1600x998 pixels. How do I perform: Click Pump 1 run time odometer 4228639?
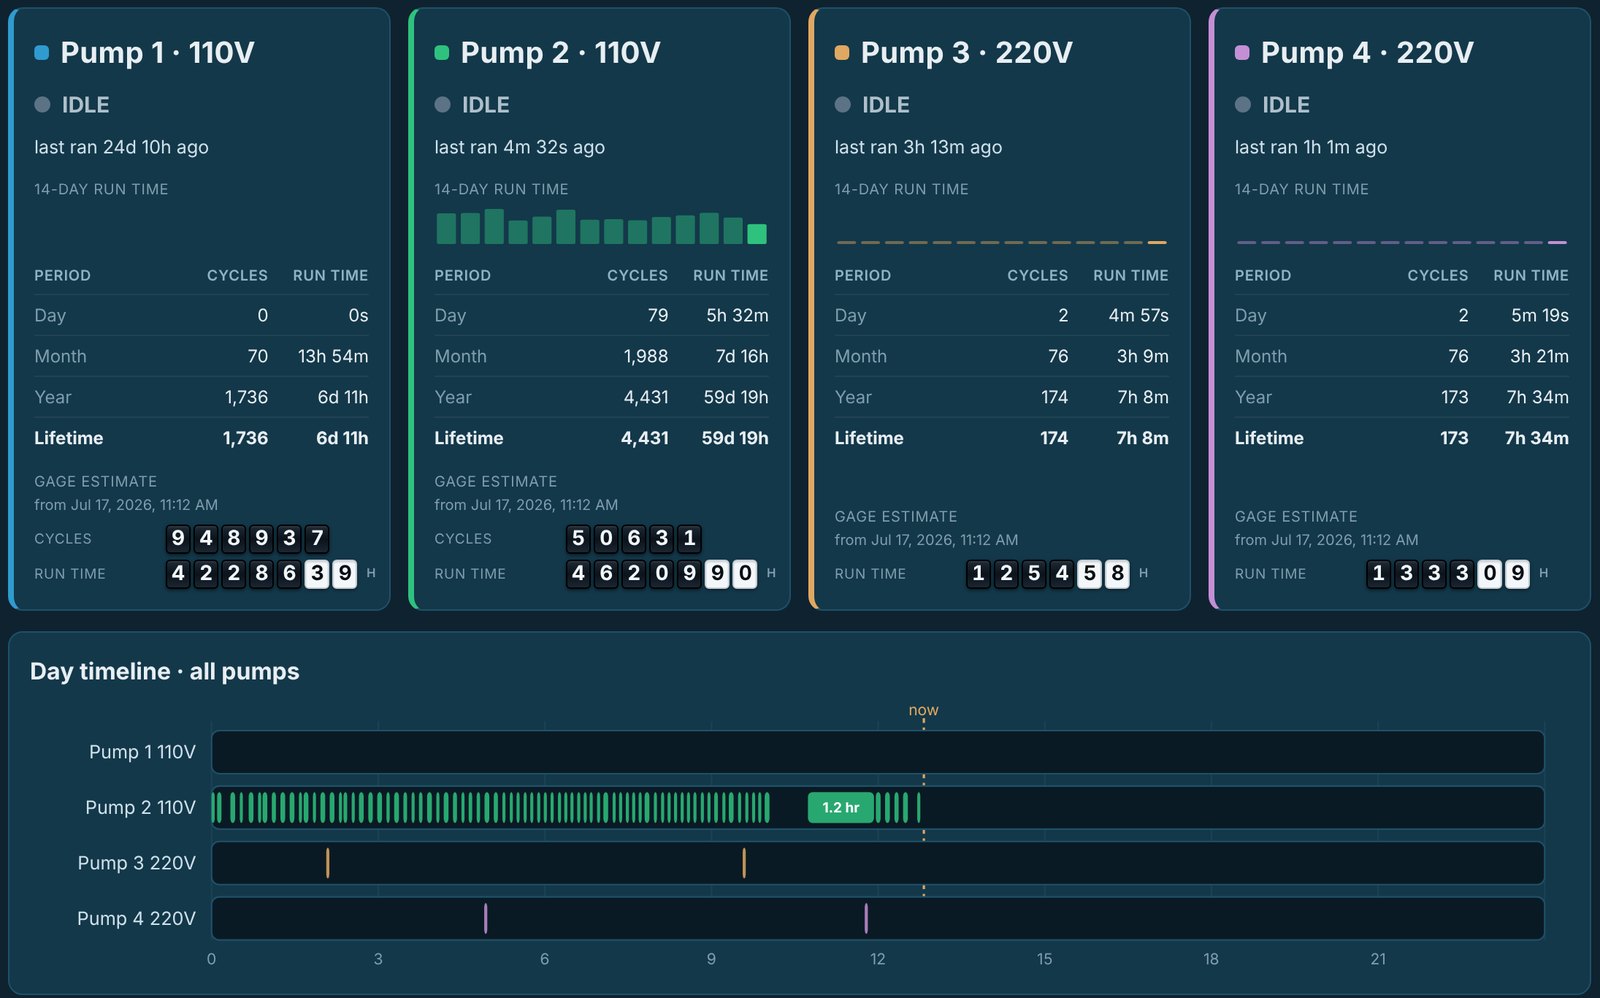point(261,573)
